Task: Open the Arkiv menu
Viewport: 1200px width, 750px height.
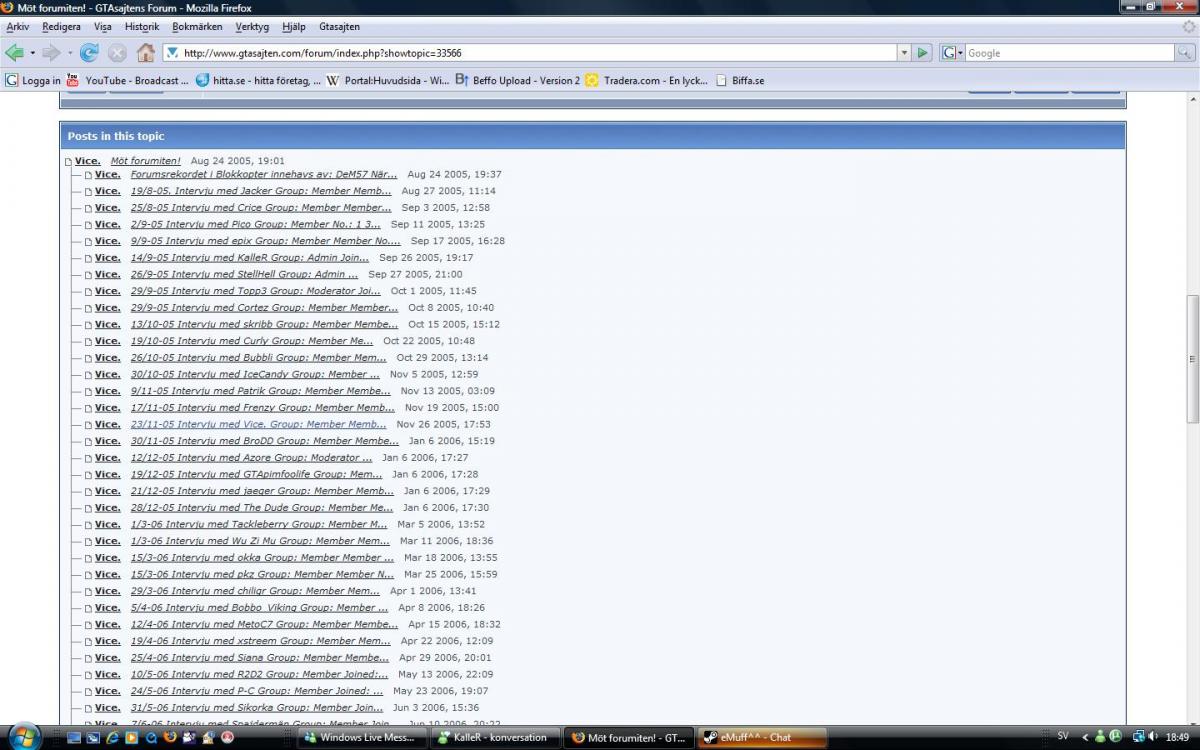Action: tap(17, 27)
